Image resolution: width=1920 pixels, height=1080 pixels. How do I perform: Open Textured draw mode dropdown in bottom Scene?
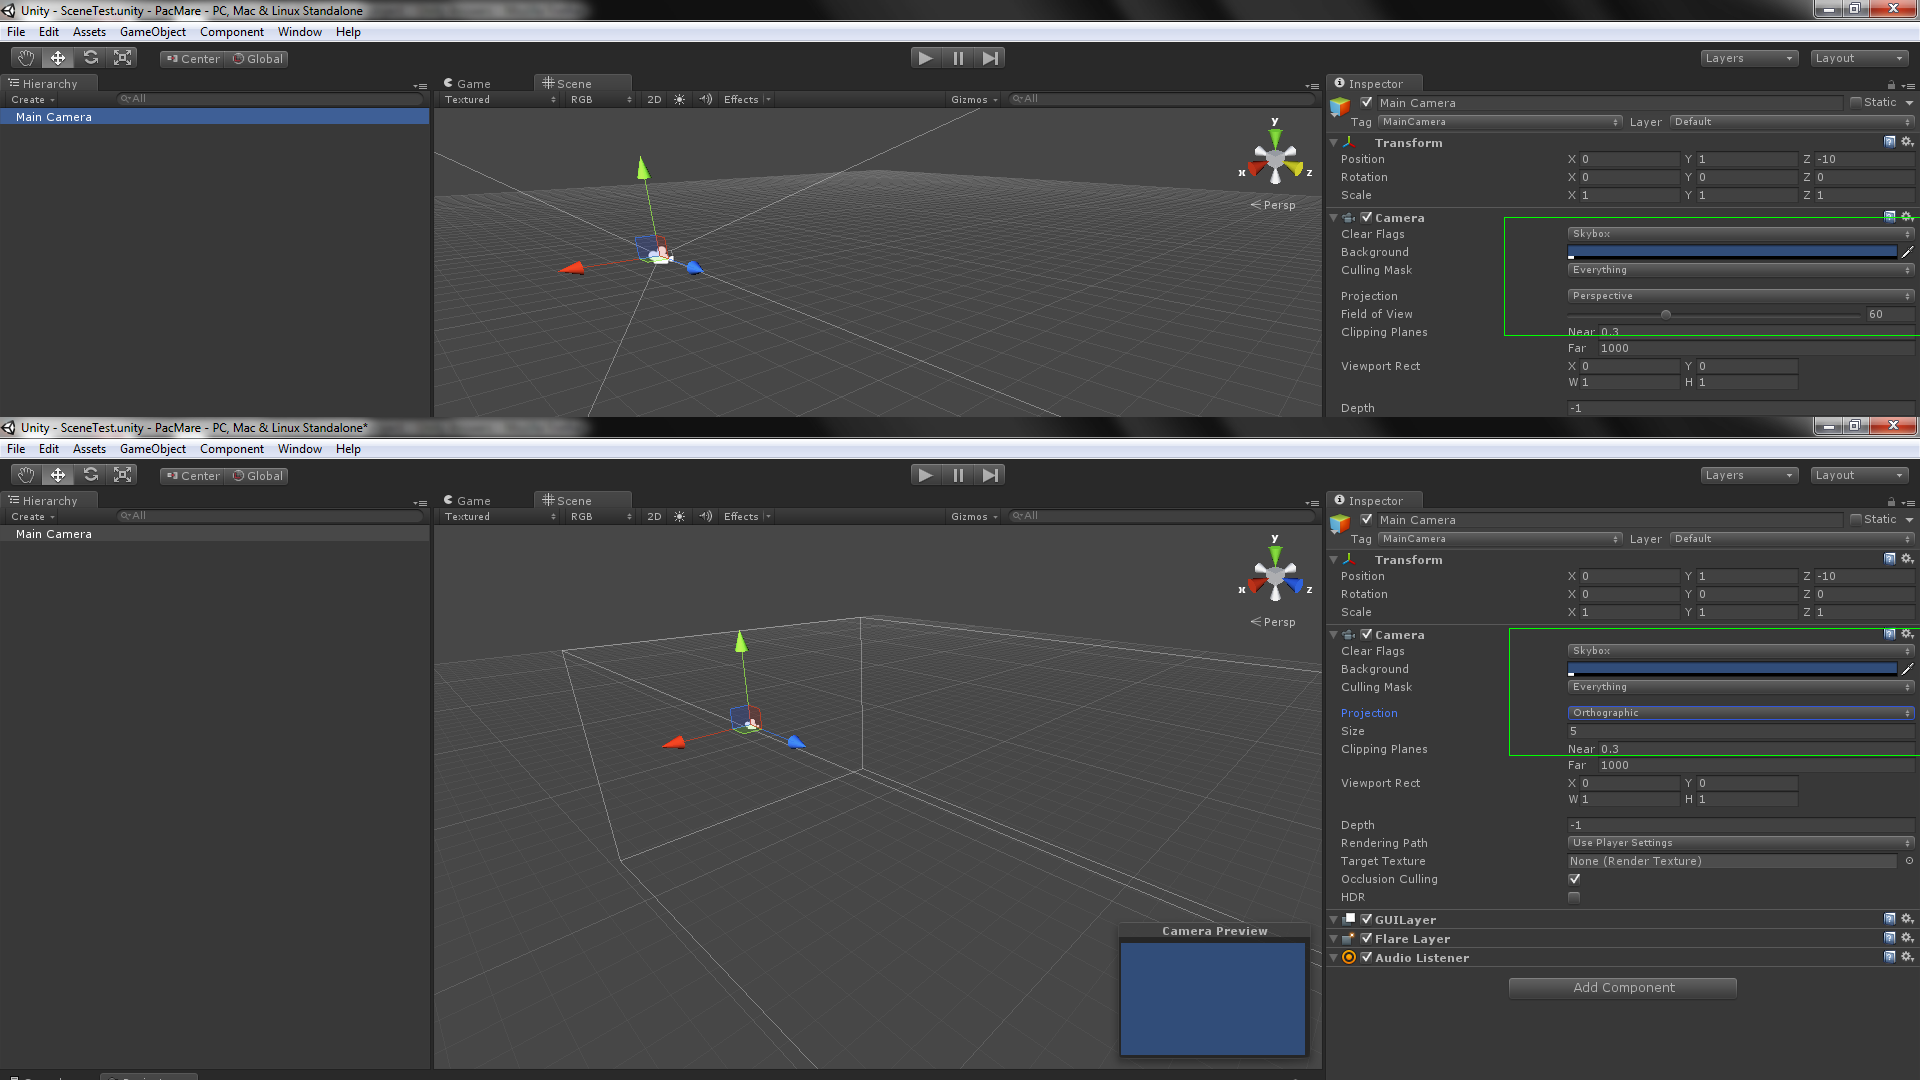[x=500, y=516]
